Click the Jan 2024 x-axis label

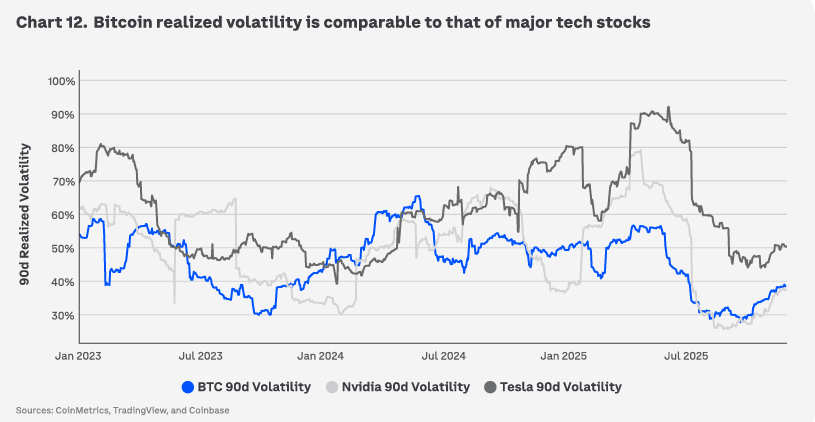tap(323, 355)
